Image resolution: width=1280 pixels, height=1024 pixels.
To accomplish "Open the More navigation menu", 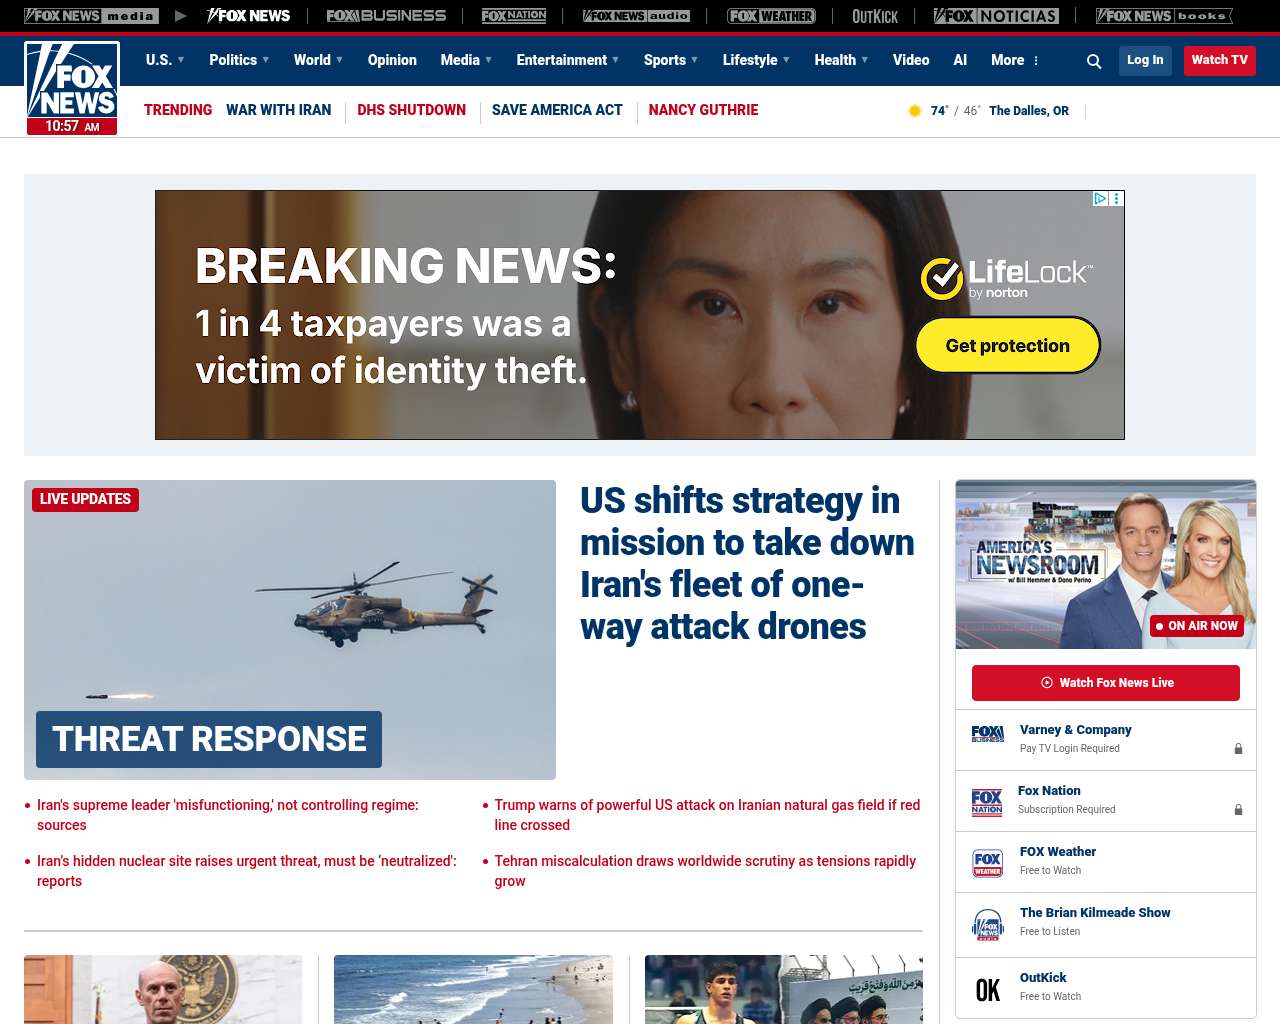I will (x=1015, y=60).
